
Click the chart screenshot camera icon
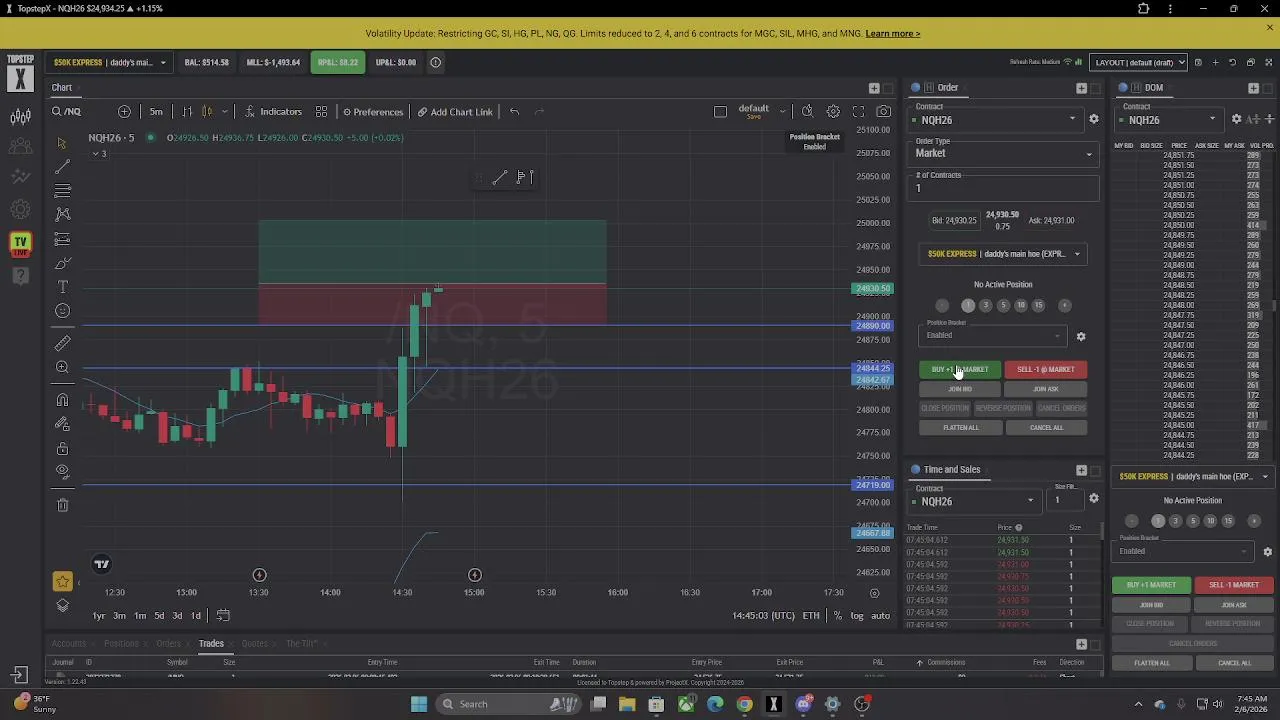coord(884,111)
